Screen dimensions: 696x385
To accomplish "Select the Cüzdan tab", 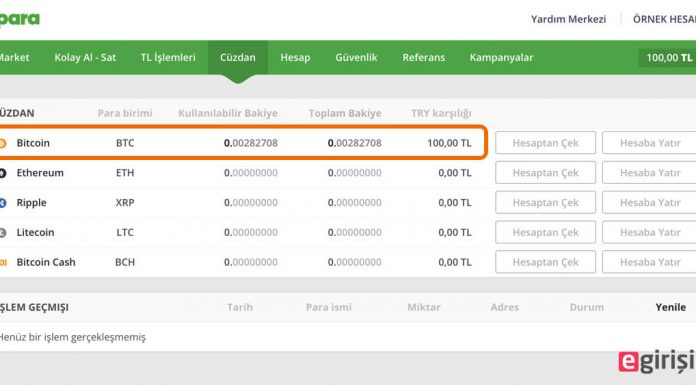I will click(x=238, y=57).
